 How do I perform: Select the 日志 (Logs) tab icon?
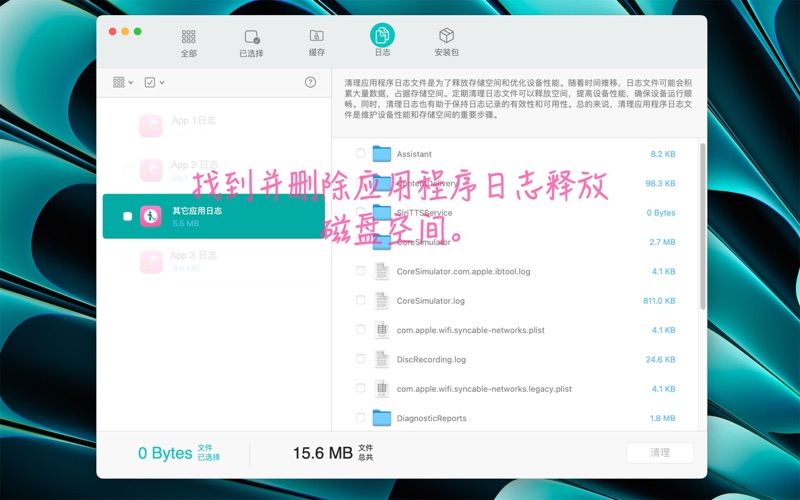tap(382, 36)
